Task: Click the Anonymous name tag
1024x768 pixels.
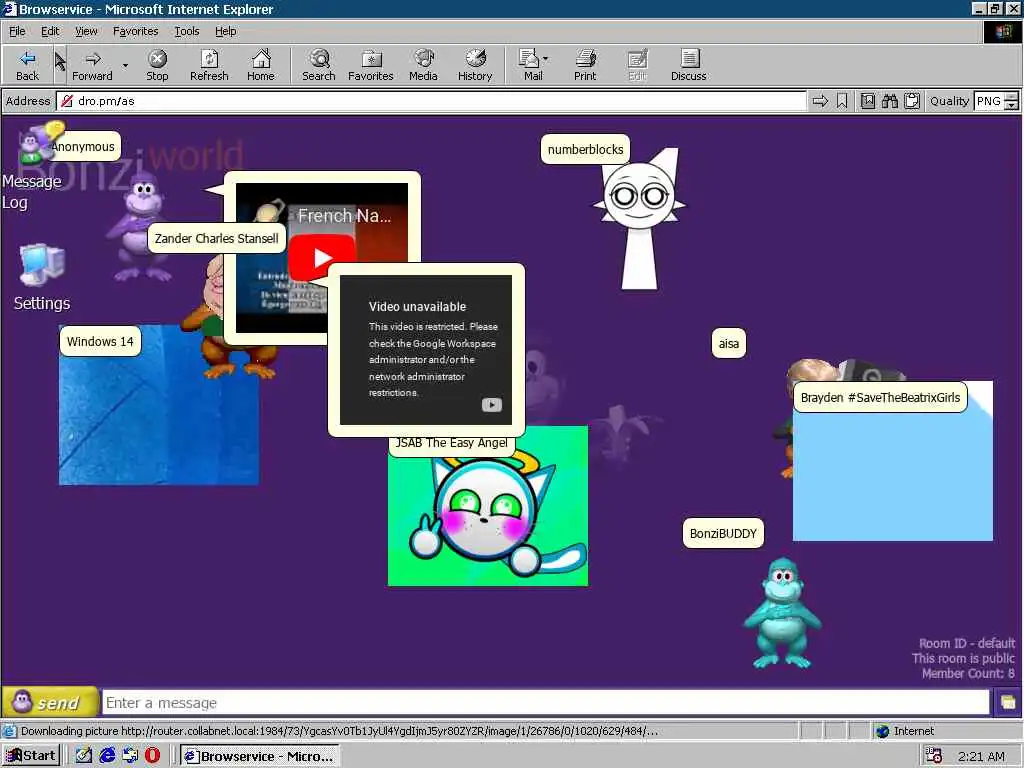Action: [83, 147]
